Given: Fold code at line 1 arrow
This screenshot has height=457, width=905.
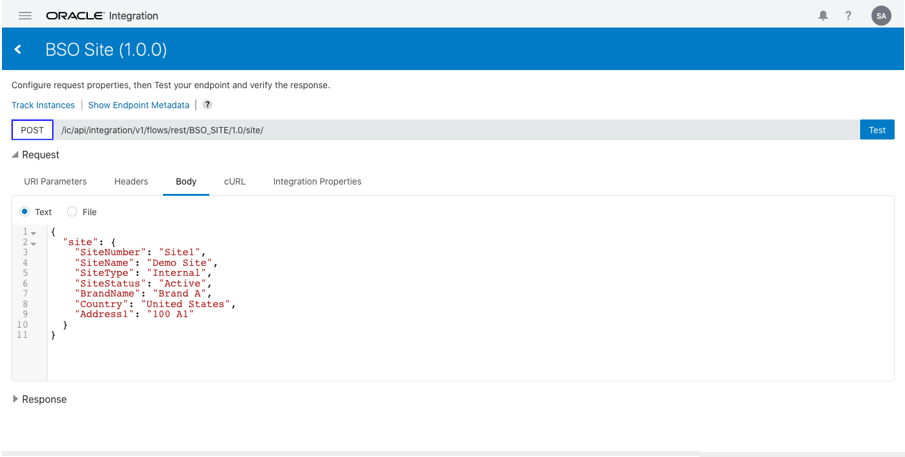Looking at the screenshot, I should tap(33, 233).
